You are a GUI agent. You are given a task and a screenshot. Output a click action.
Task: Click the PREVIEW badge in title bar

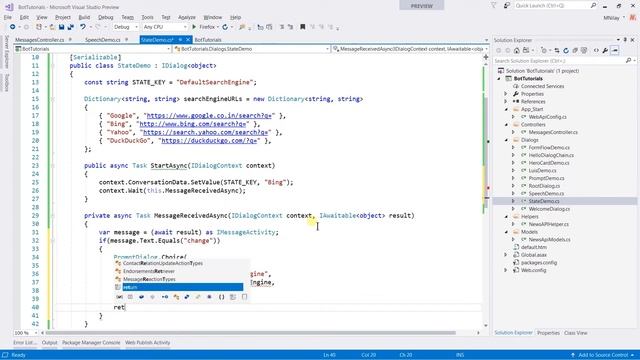[x=422, y=6]
